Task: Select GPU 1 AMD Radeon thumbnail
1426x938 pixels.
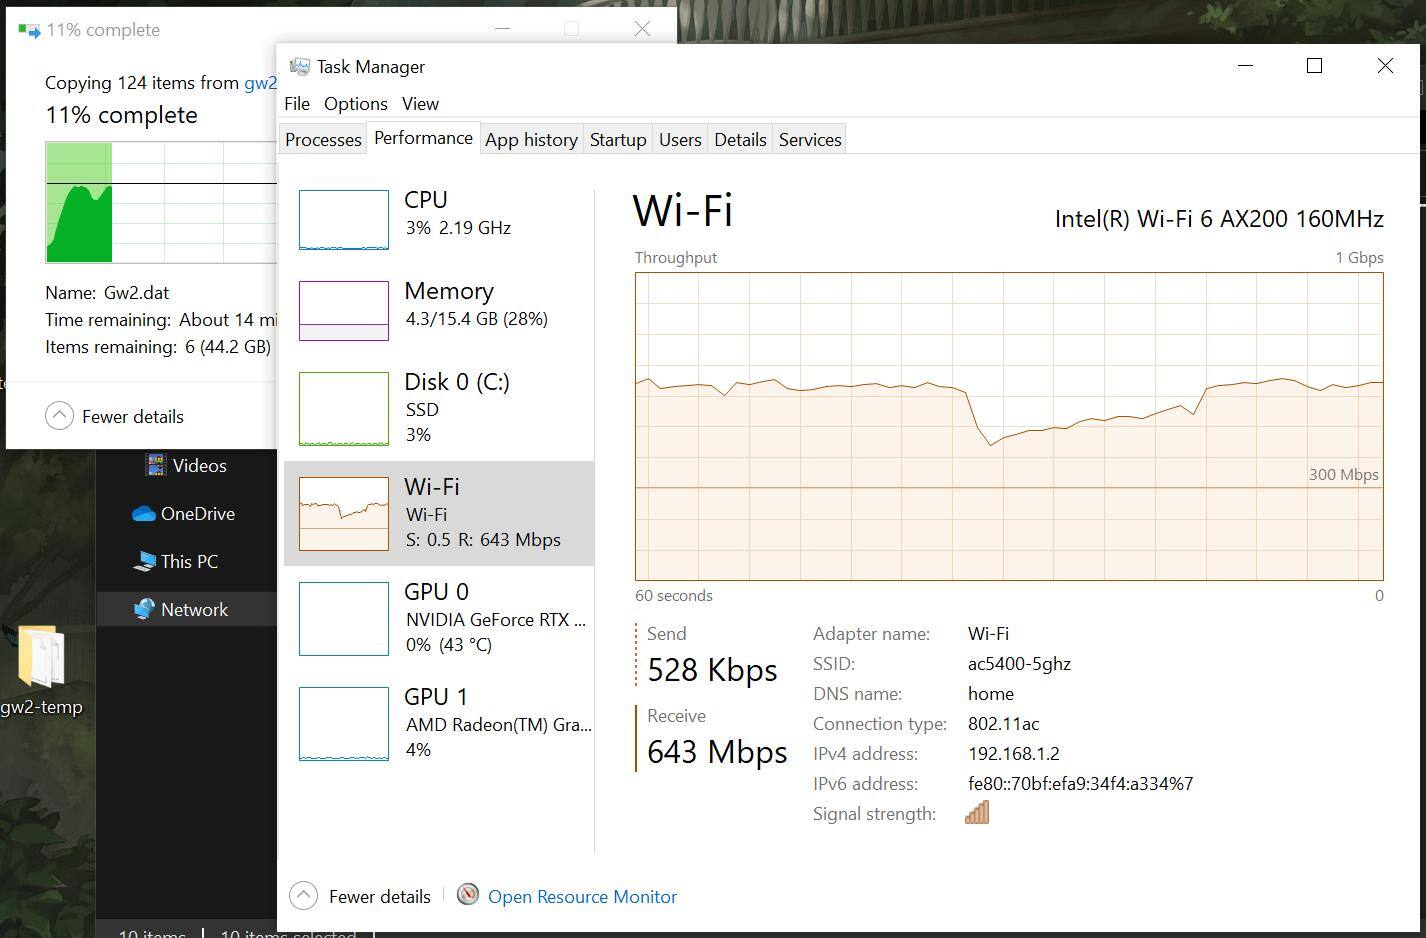Action: (343, 724)
